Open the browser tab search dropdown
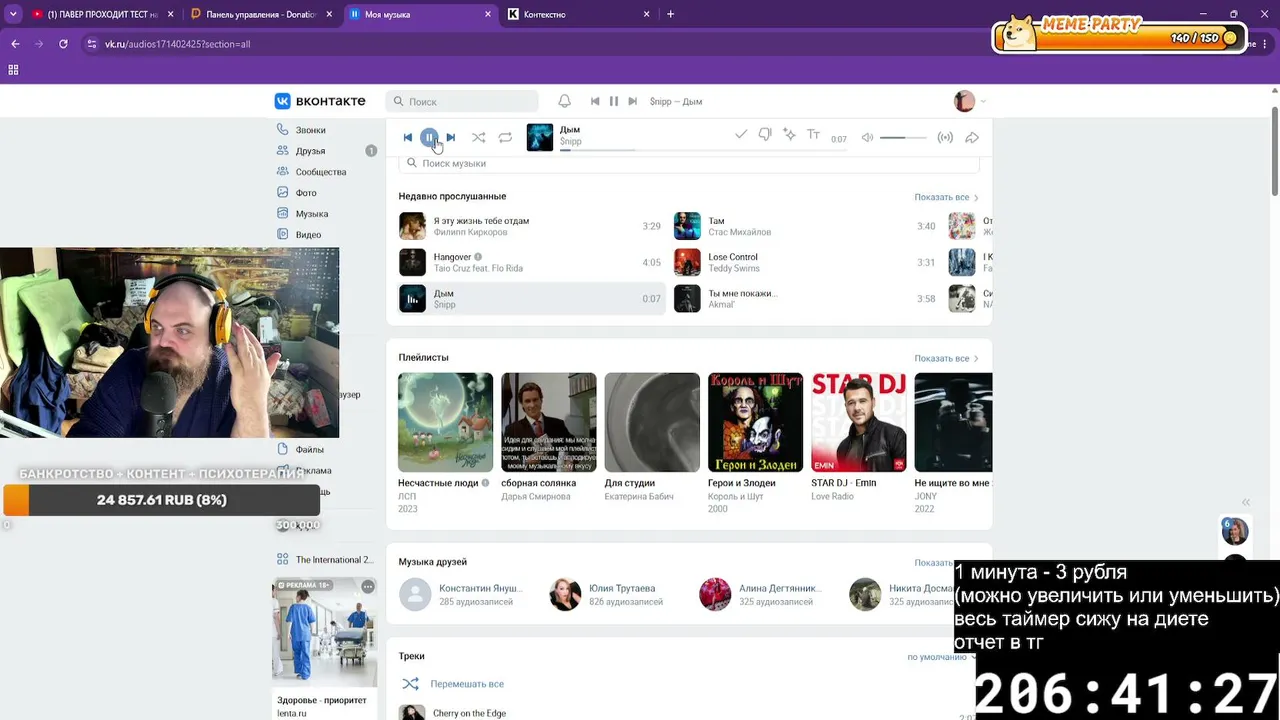The image size is (1280, 720). tap(13, 14)
